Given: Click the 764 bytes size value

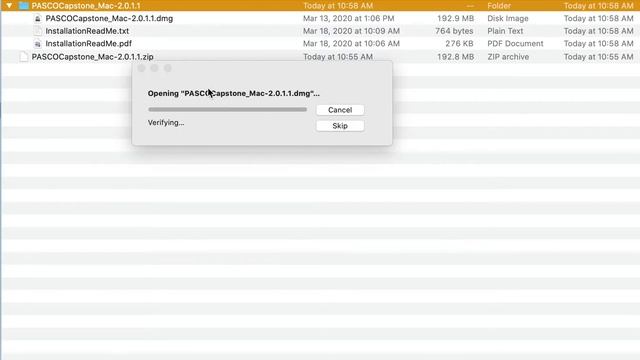Looking at the screenshot, I should [x=454, y=31].
